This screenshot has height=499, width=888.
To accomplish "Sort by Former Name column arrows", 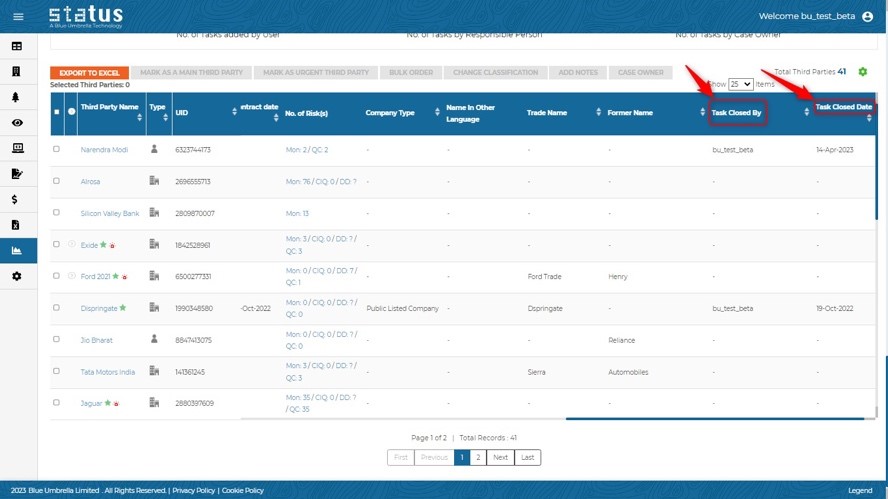I will point(702,112).
